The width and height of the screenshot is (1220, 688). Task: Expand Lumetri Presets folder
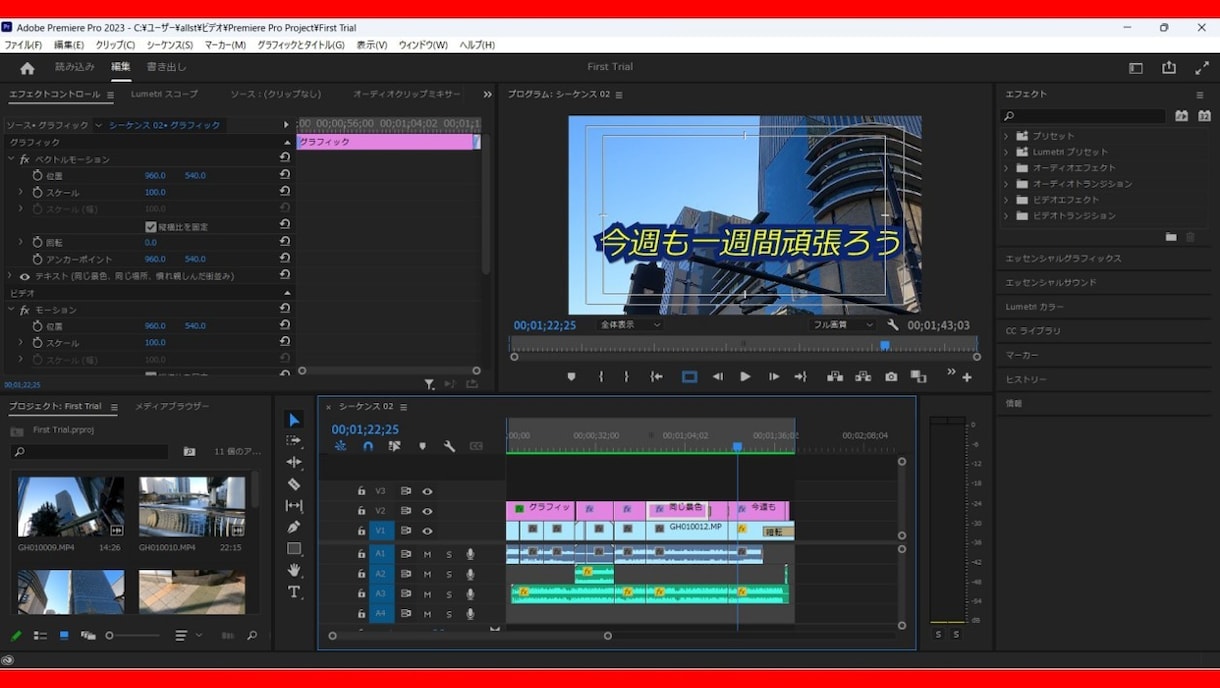click(x=1006, y=152)
